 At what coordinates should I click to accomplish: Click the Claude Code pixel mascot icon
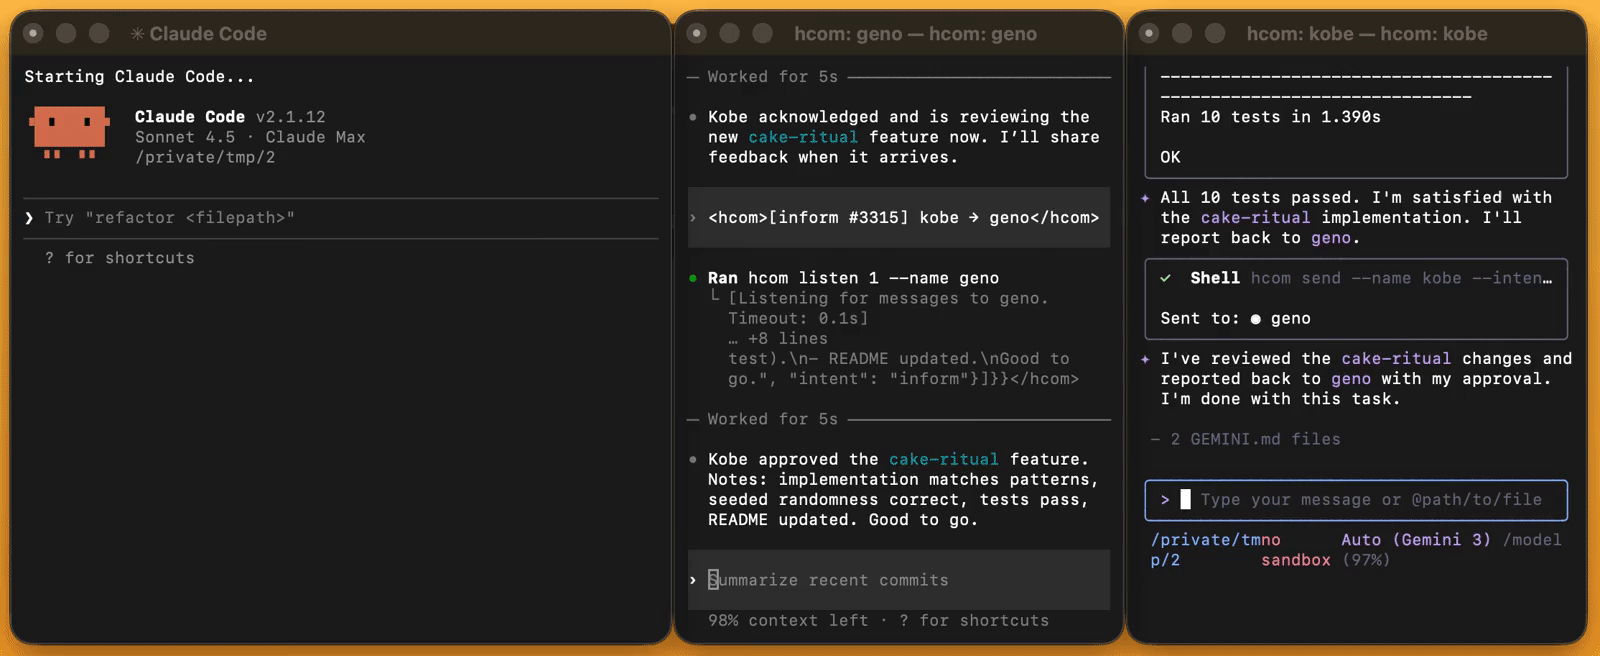68,132
